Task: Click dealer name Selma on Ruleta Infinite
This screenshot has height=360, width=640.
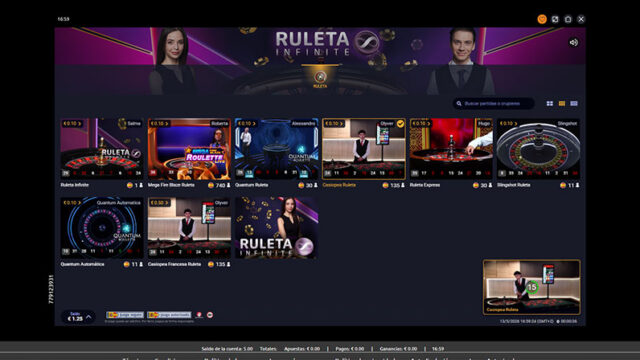Action: tap(134, 123)
